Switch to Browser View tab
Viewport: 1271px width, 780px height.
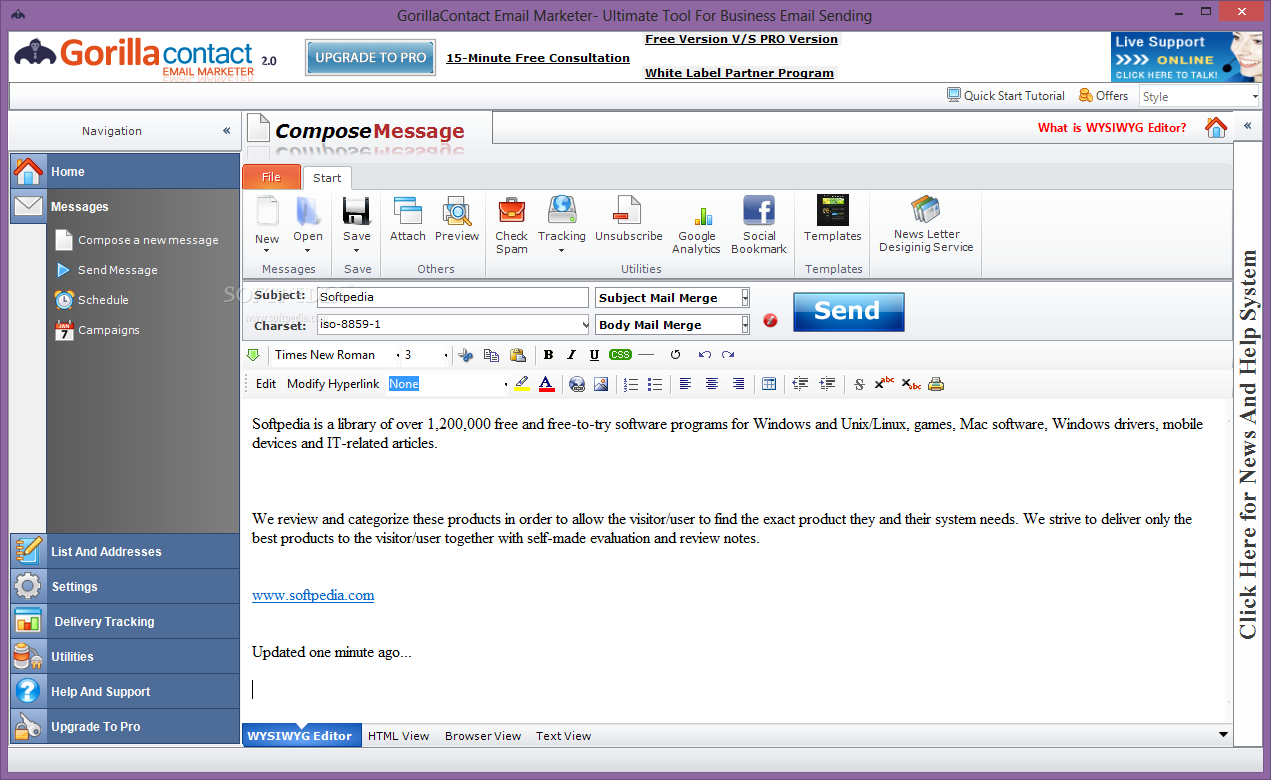[483, 736]
